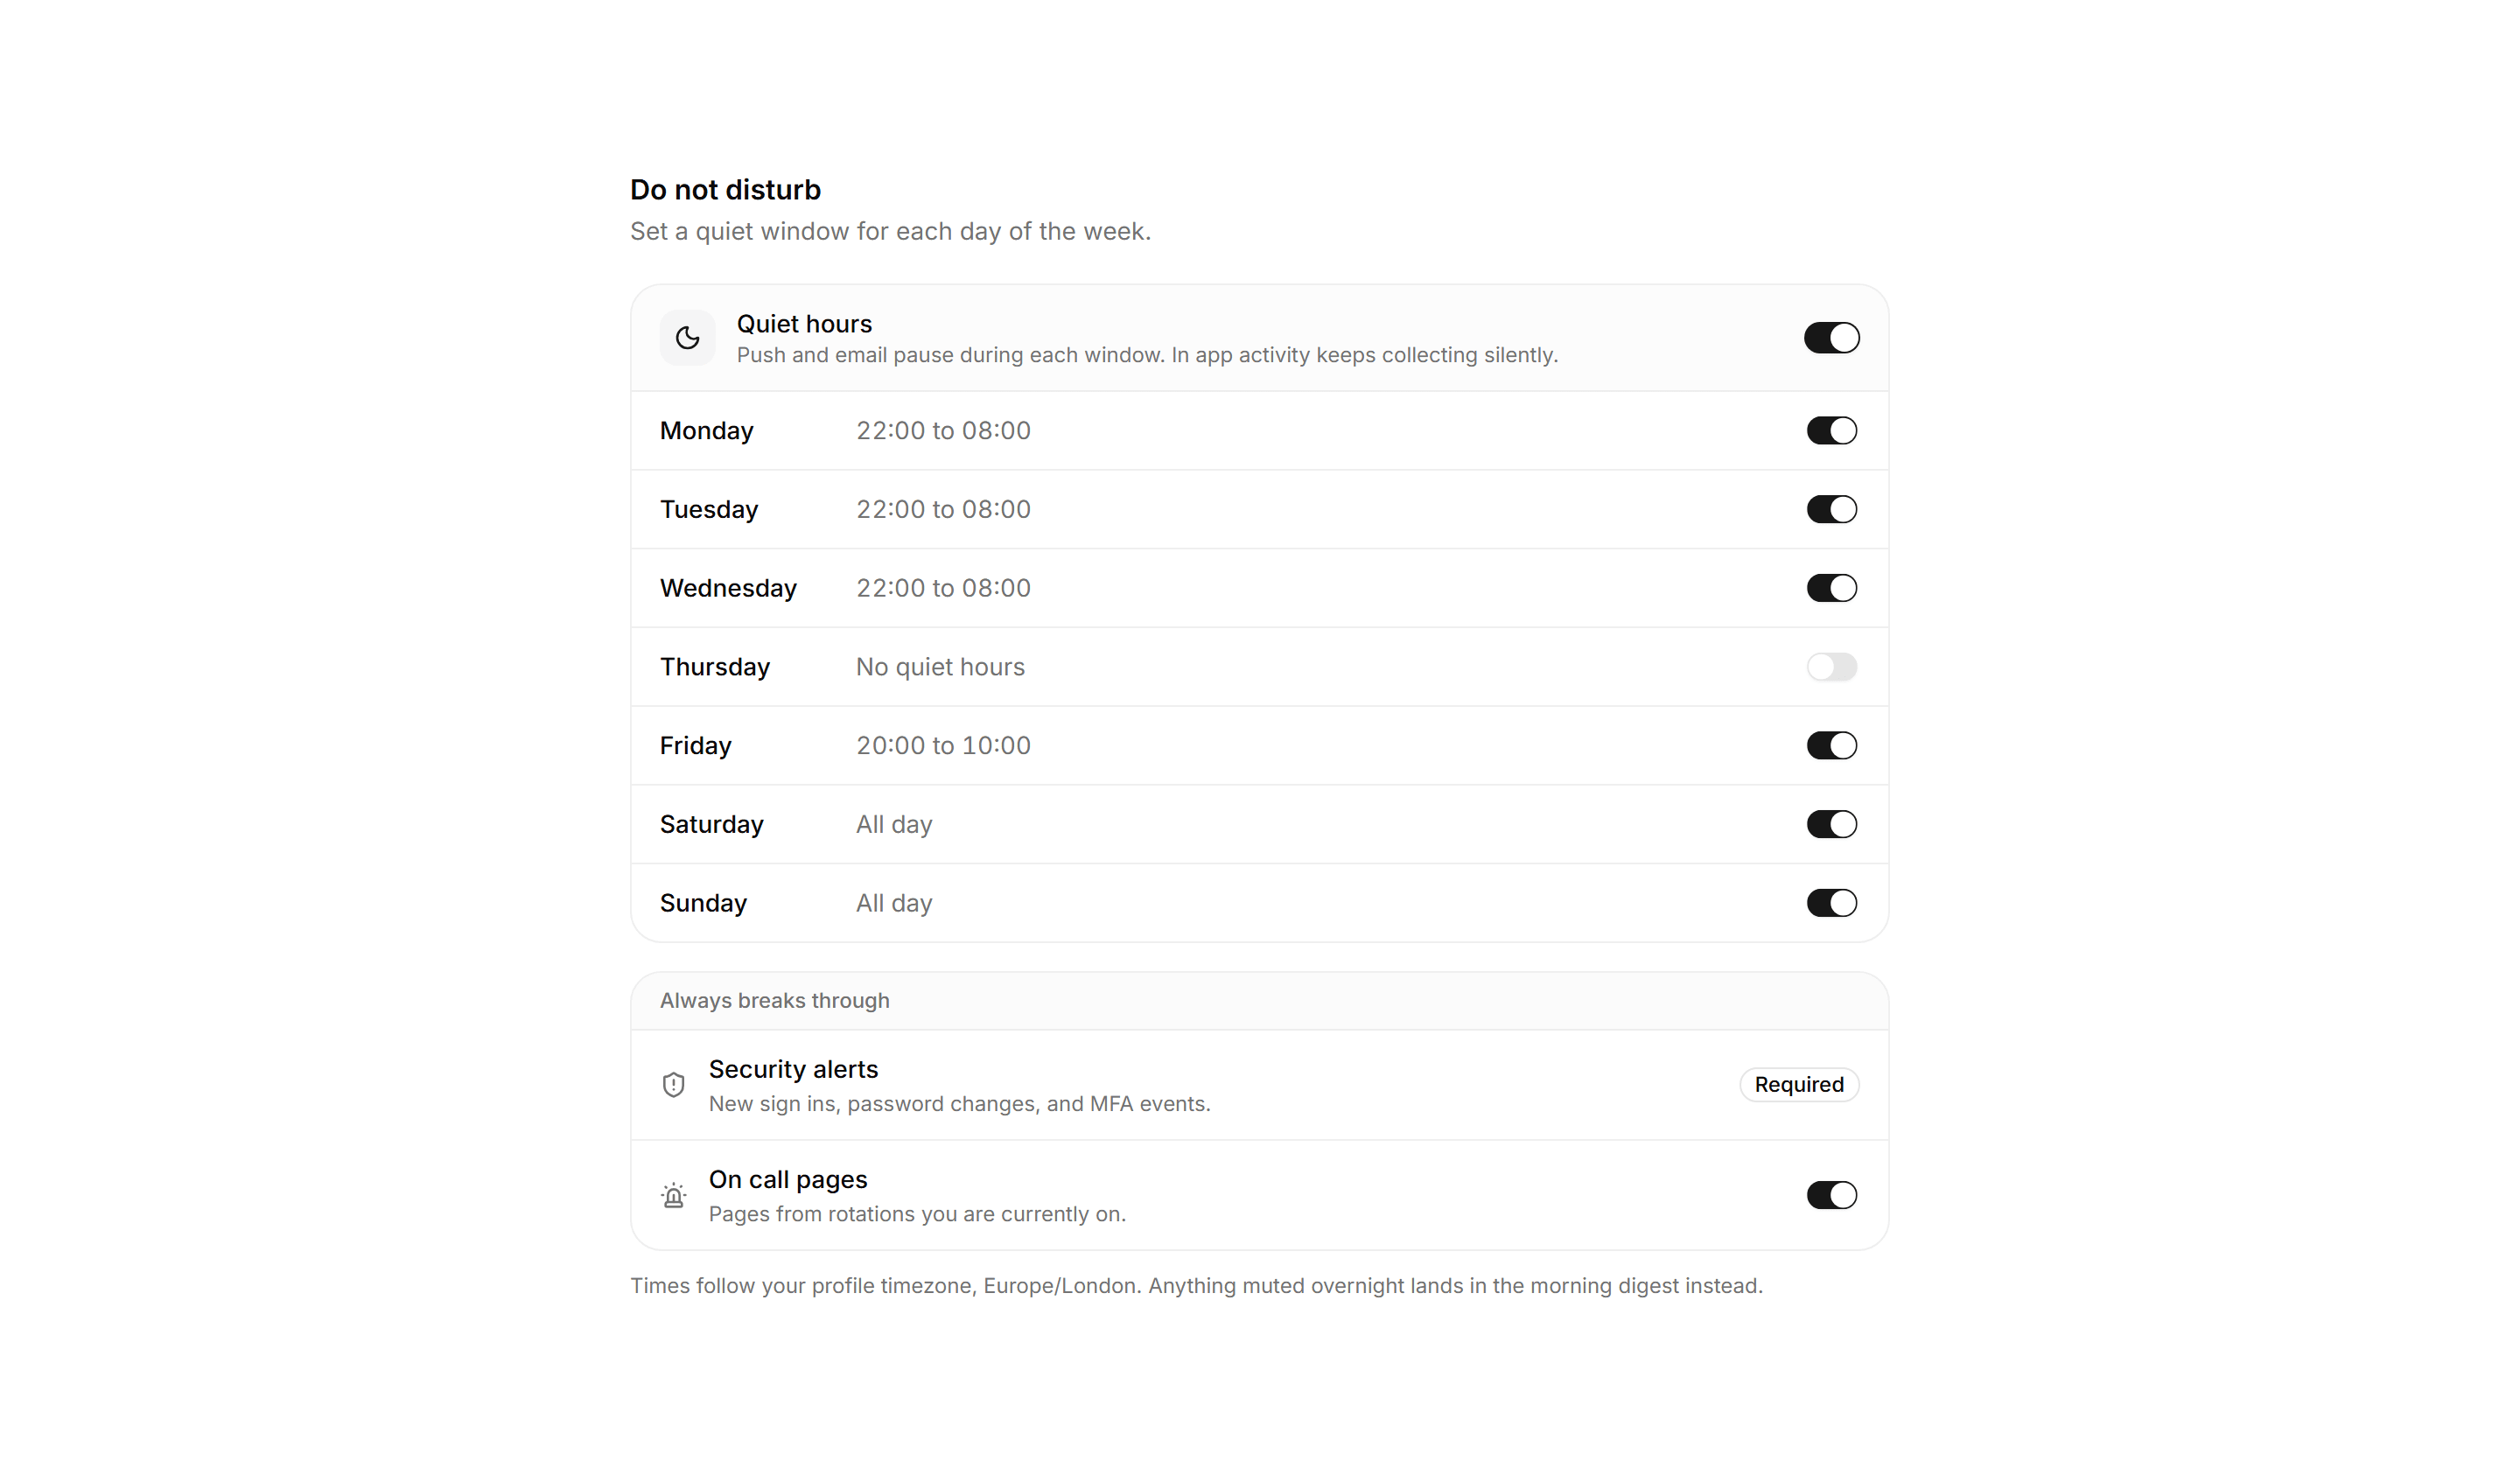Disable Saturday all day quiet toggle
Image resolution: width=2520 pixels, height=1468 pixels.
[1831, 825]
